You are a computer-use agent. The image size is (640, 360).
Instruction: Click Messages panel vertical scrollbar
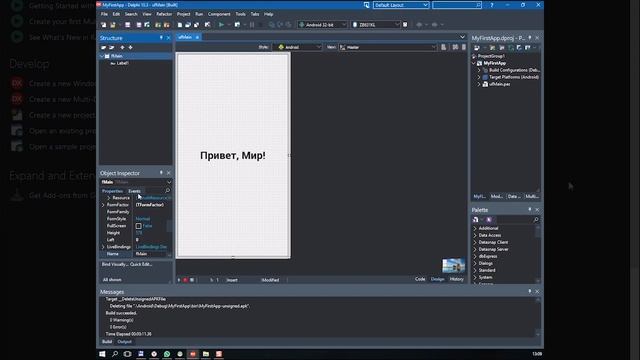pyautogui.click(x=538, y=317)
